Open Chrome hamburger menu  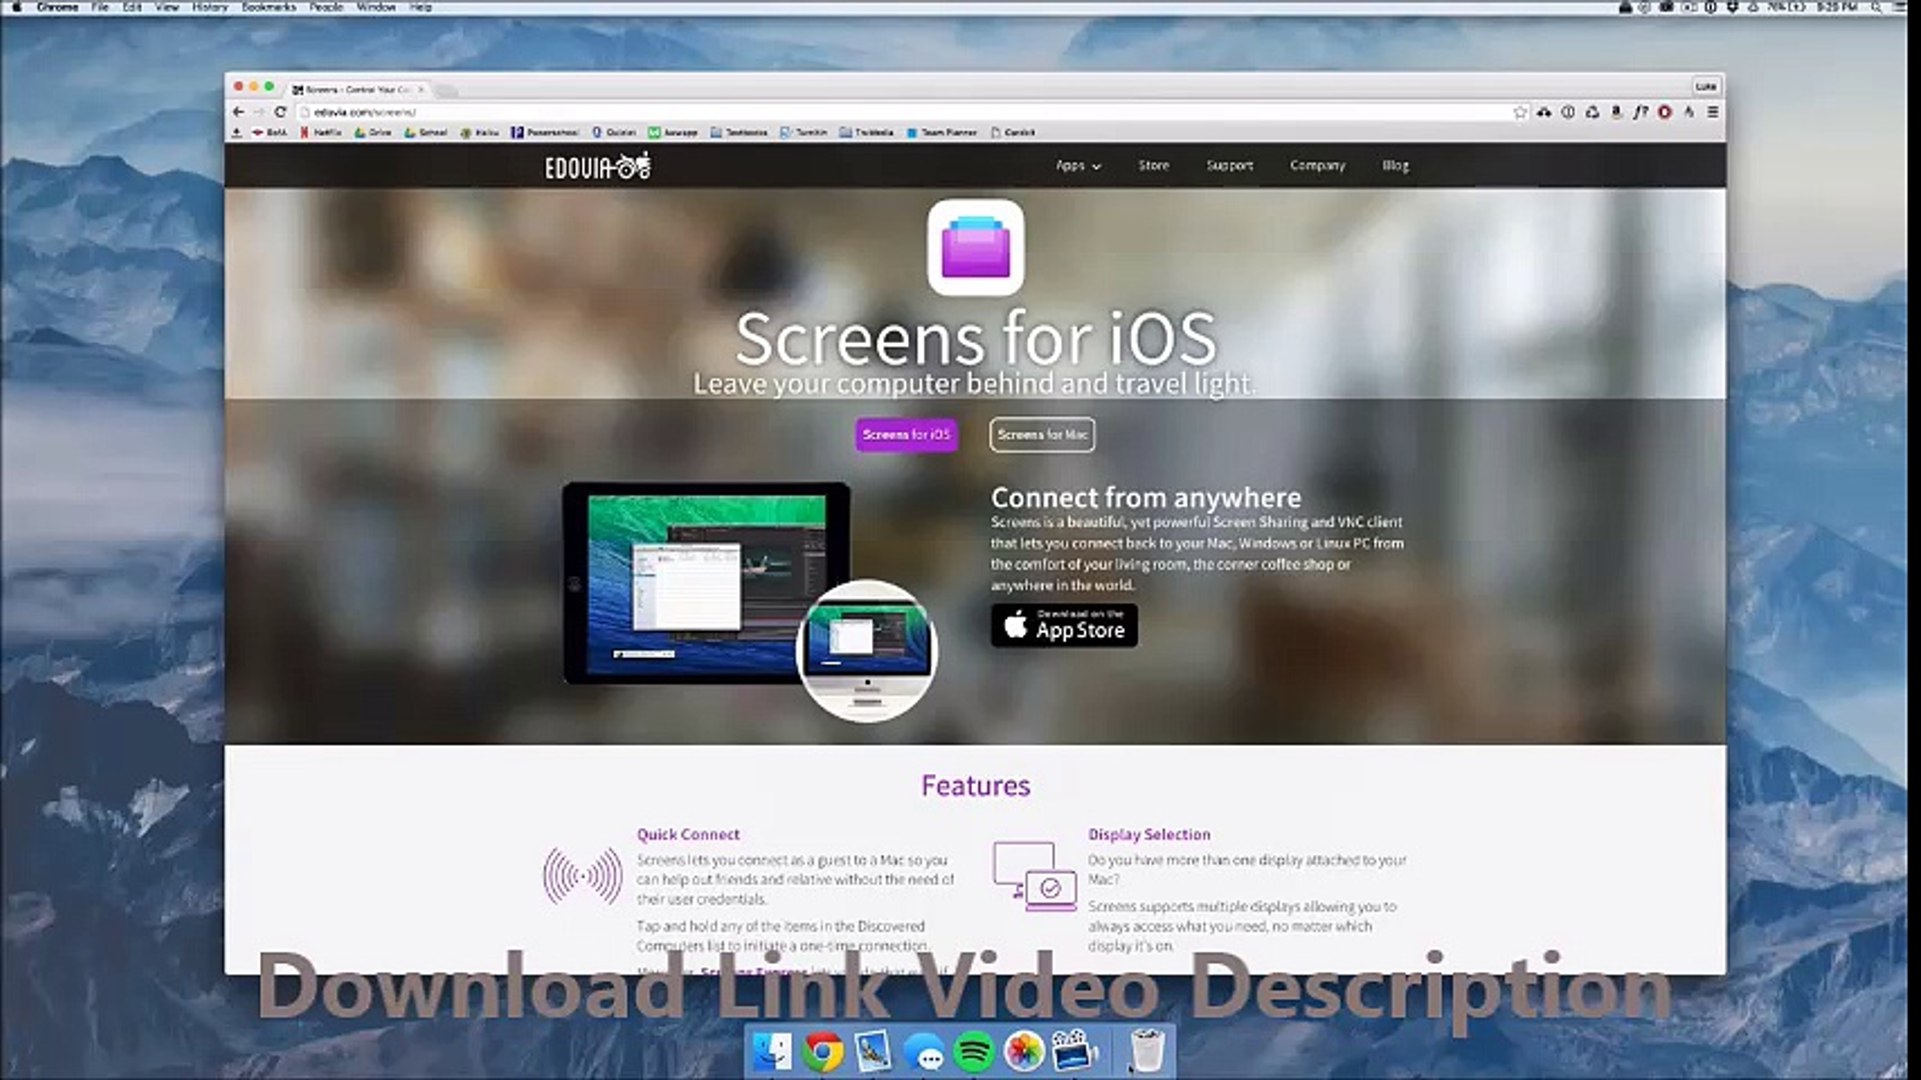coord(1712,112)
